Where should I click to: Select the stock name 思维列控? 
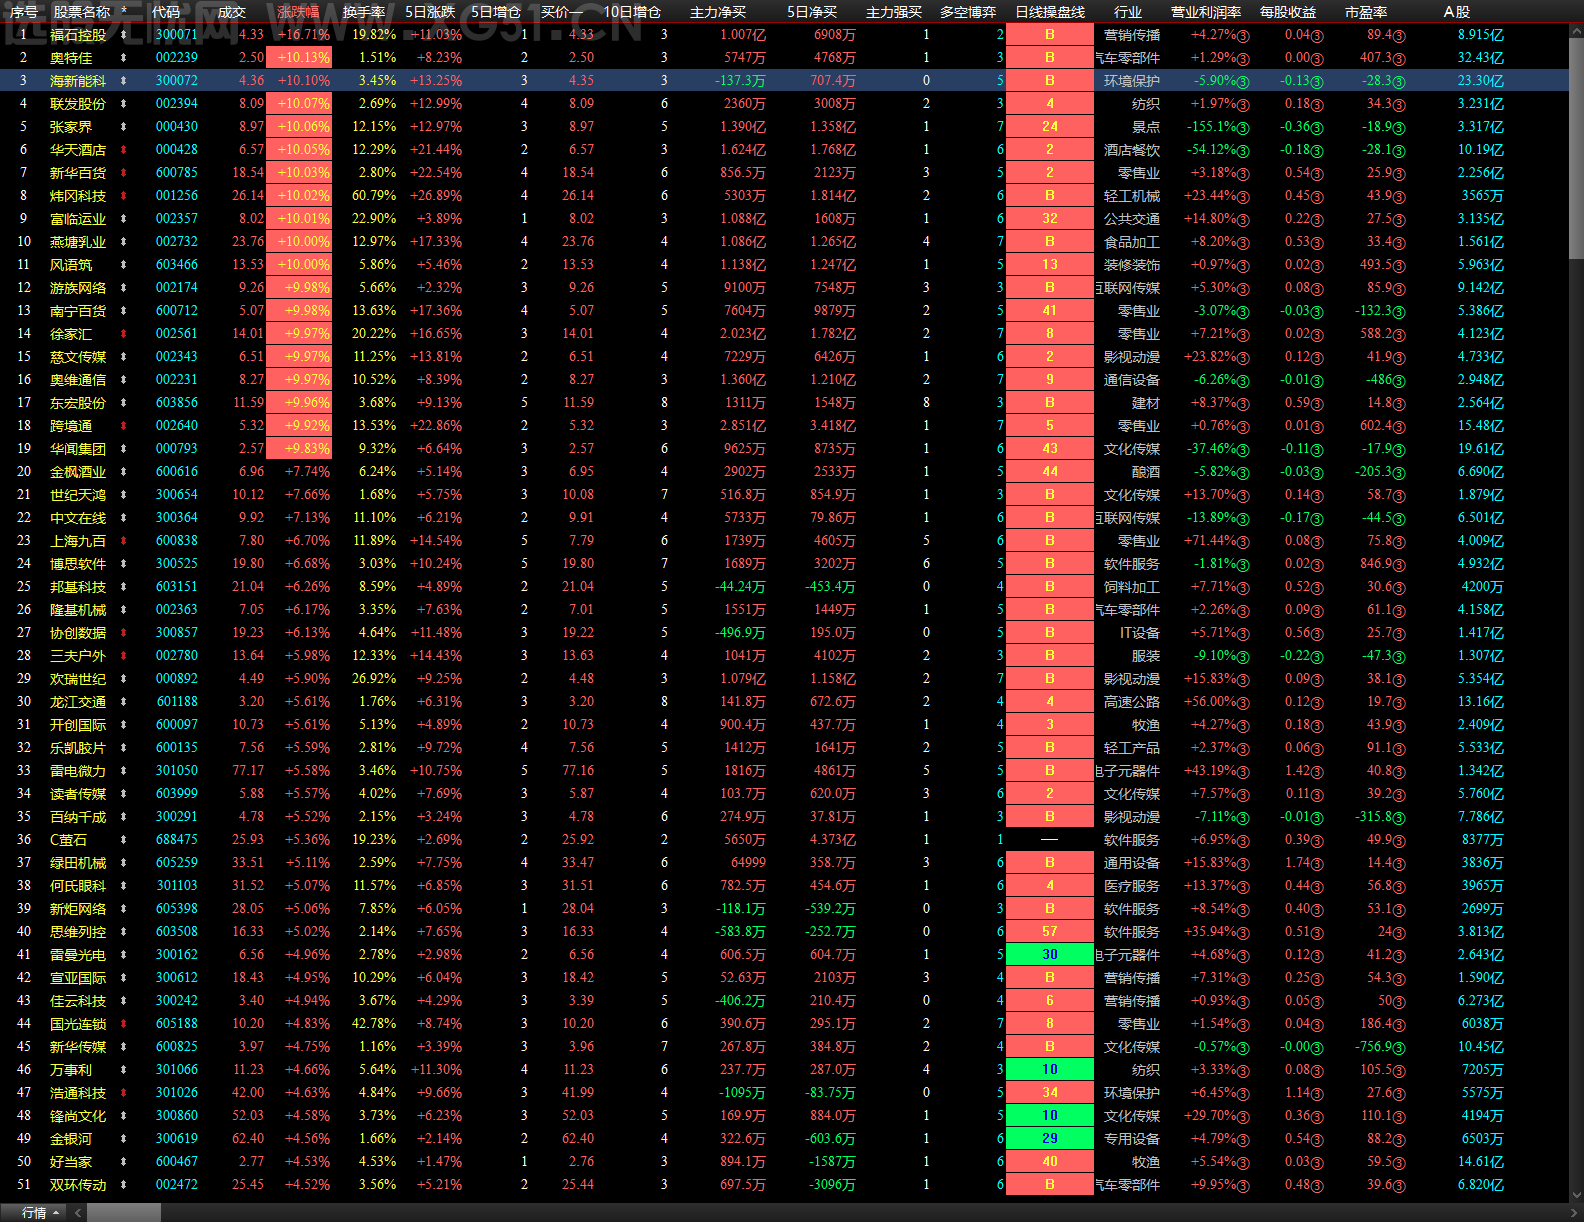click(78, 932)
